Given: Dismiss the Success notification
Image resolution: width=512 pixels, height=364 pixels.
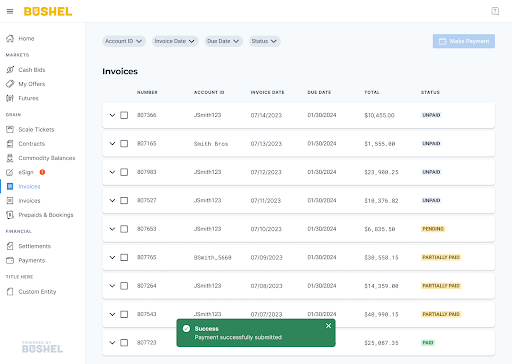Looking at the screenshot, I should (328, 326).
